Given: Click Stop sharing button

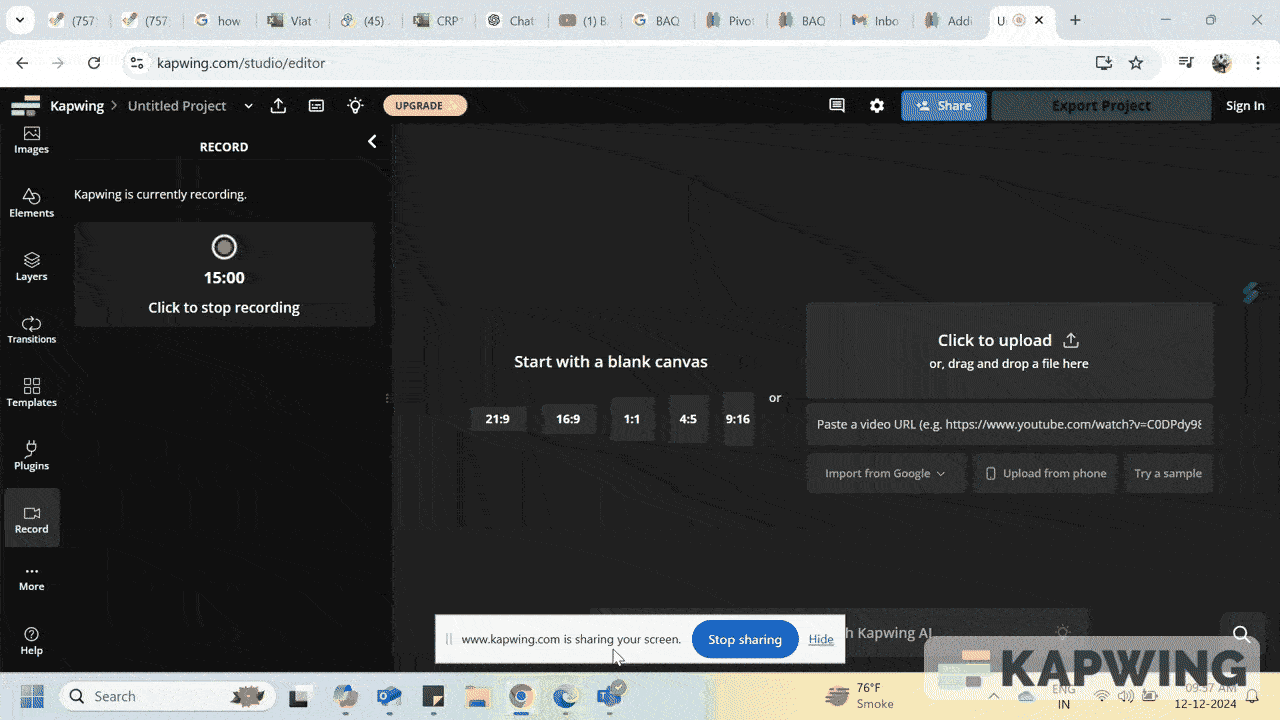Looking at the screenshot, I should [x=745, y=639].
